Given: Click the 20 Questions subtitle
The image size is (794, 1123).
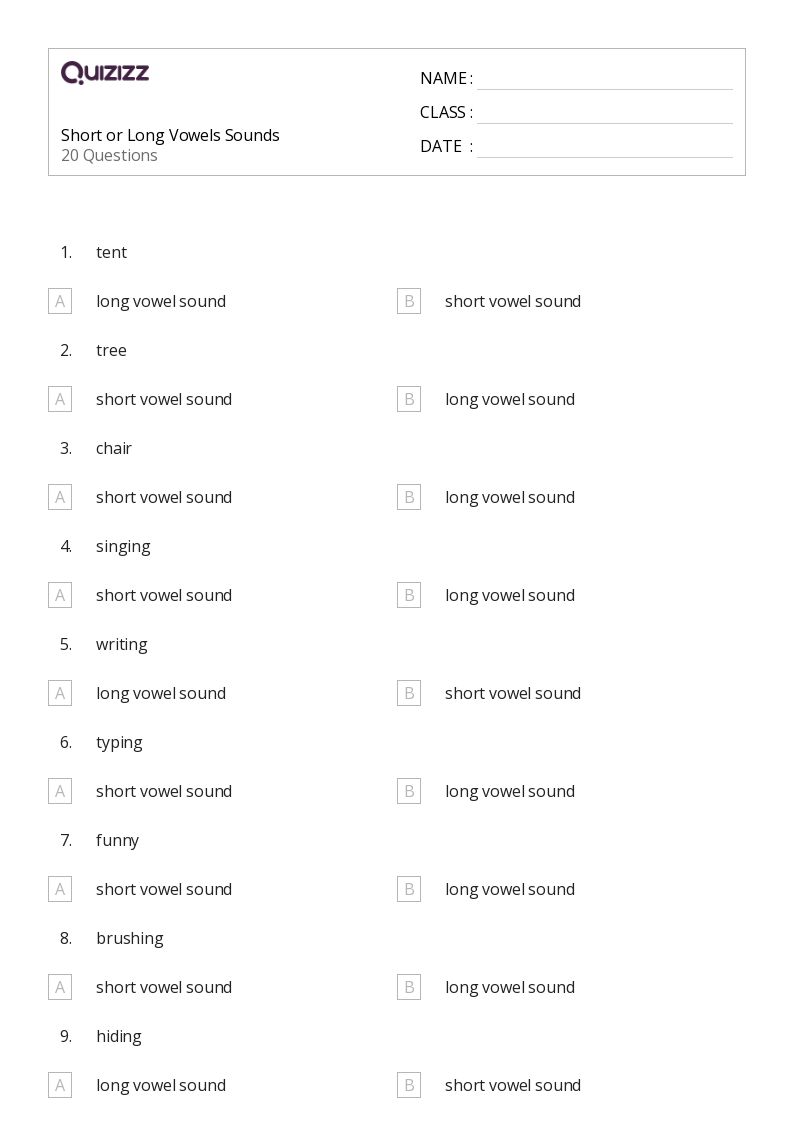Looking at the screenshot, I should (x=109, y=155).
